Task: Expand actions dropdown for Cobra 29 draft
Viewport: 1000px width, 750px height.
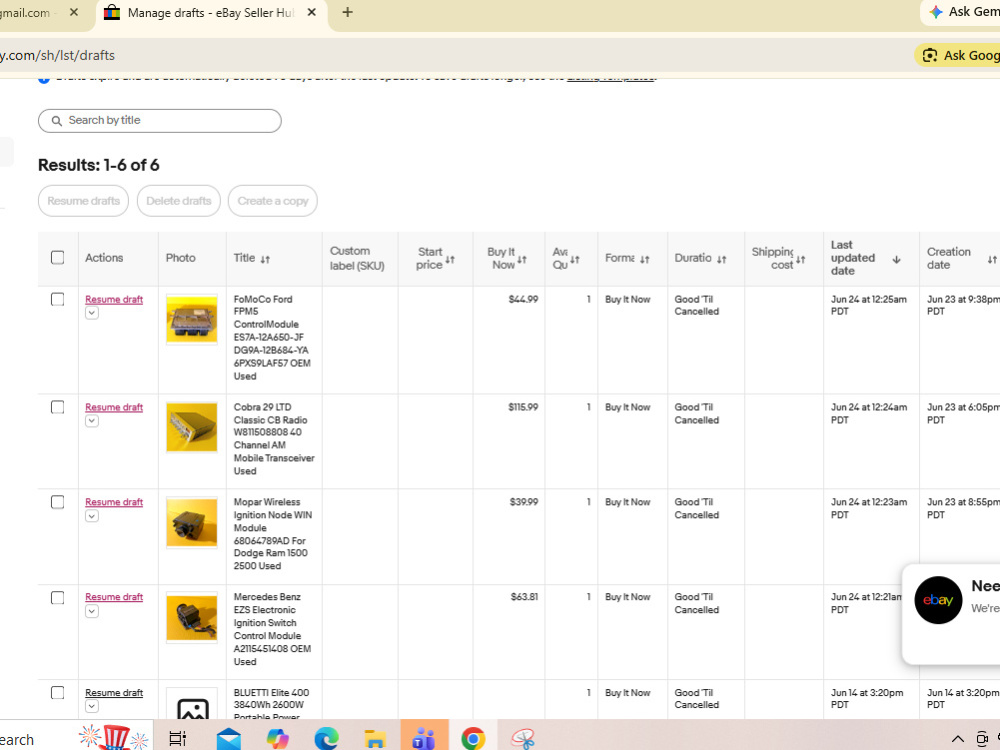Action: [x=92, y=421]
